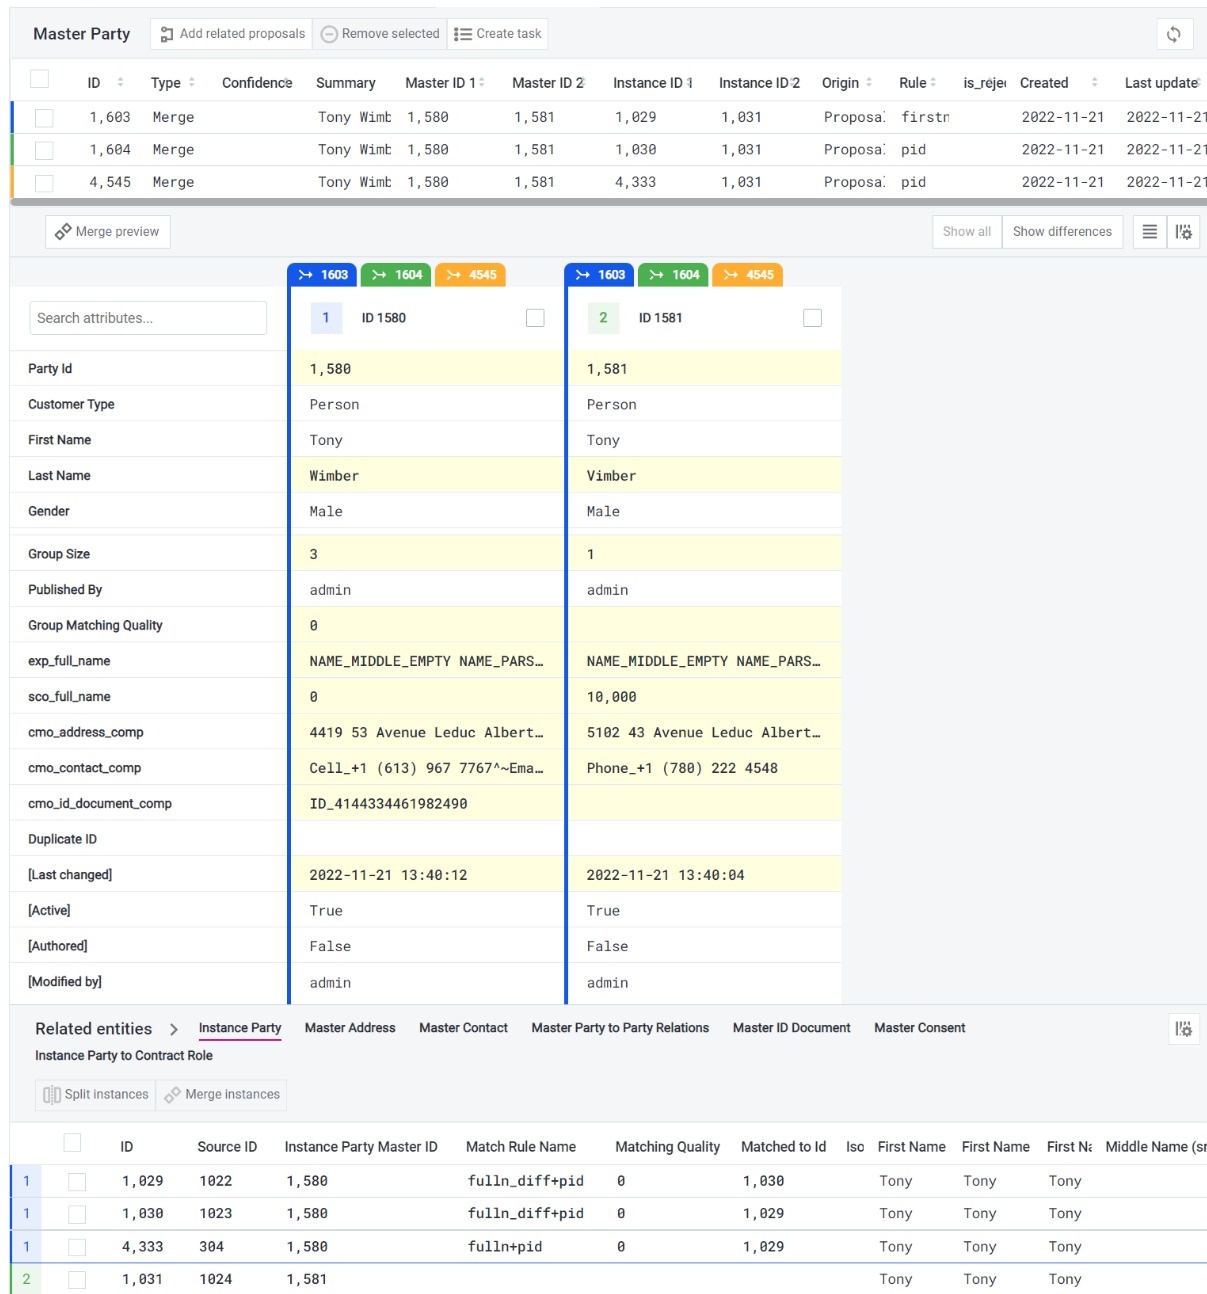1207x1294 pixels.
Task: Switch to the Master Address tab
Action: 350,1028
